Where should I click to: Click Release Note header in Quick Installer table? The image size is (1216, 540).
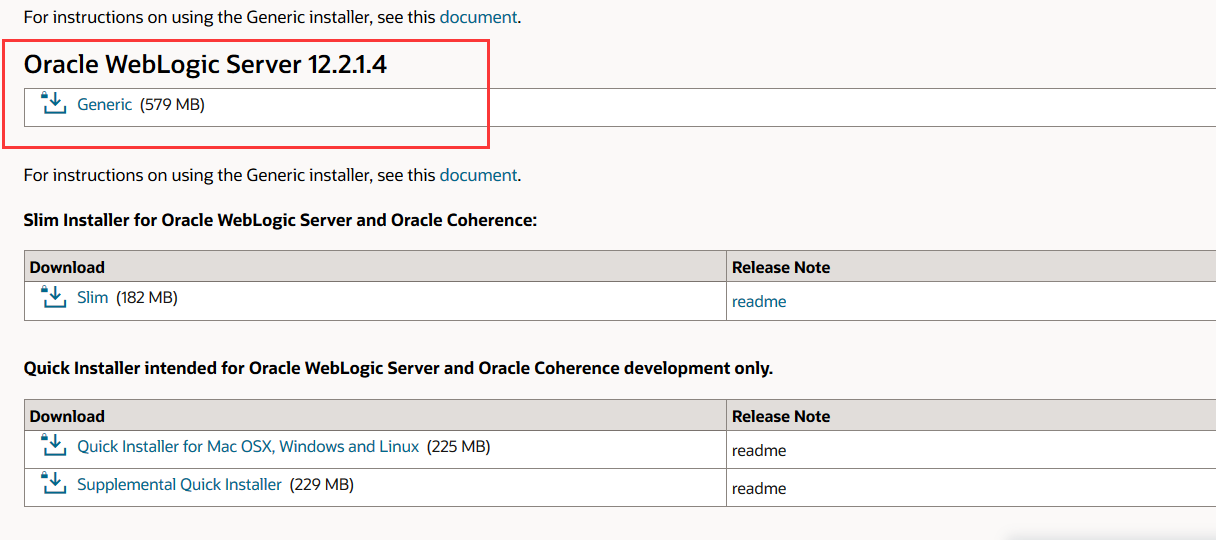click(x=781, y=416)
